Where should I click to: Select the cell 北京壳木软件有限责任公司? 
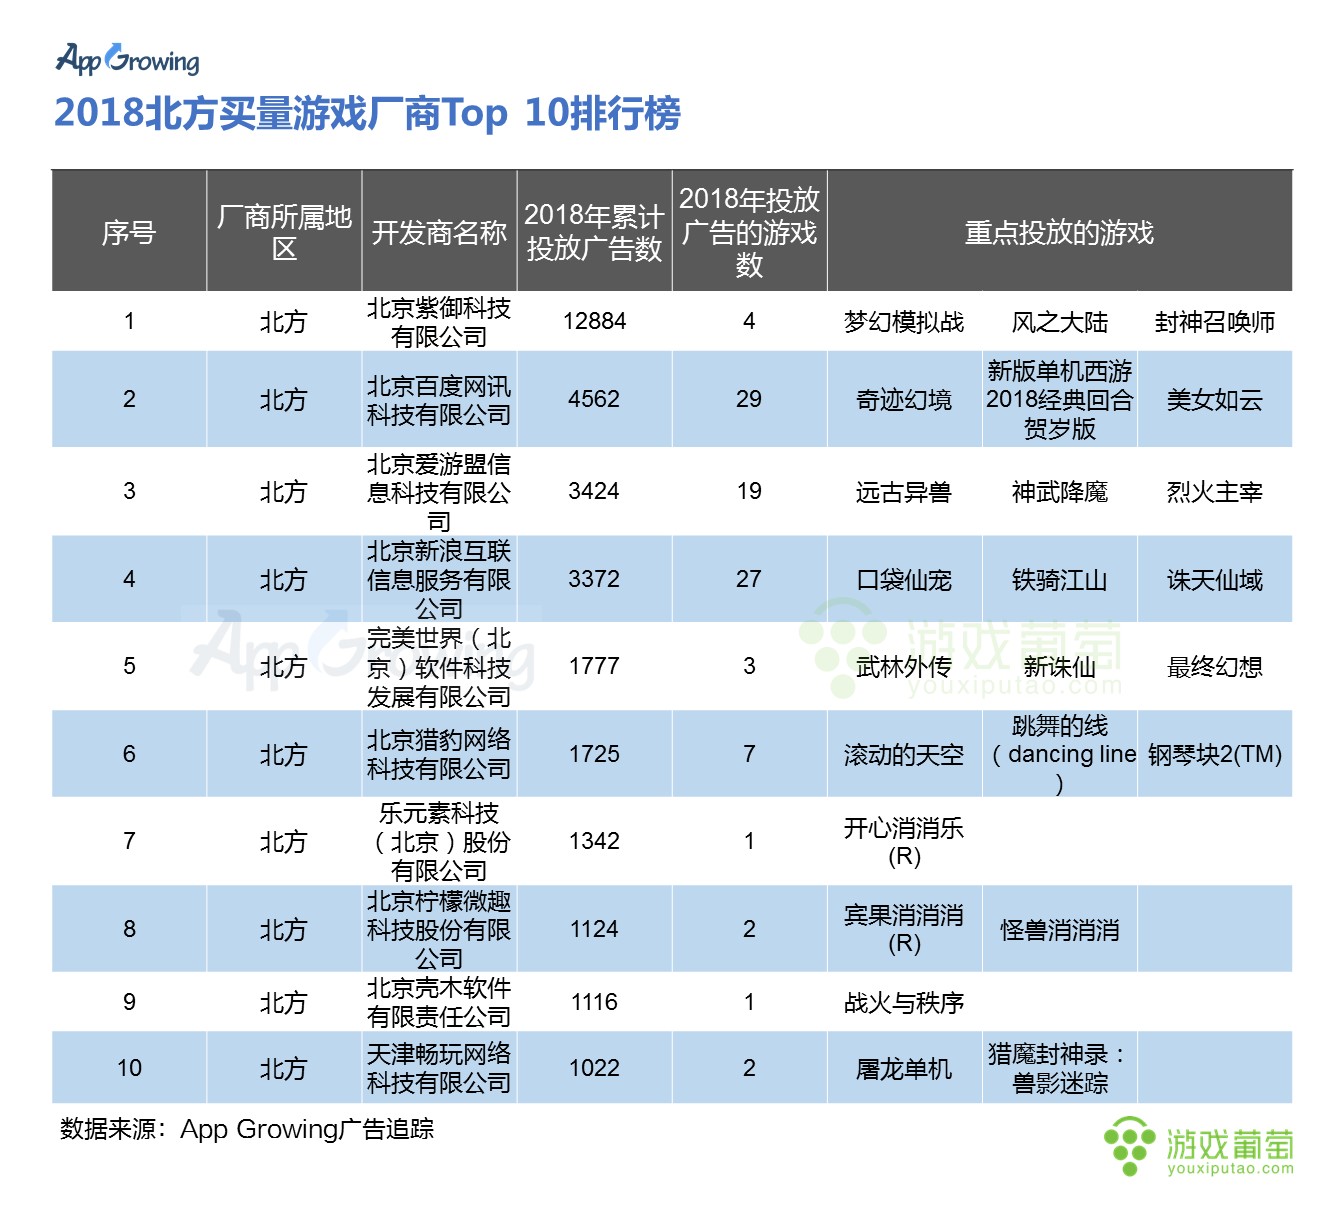[x=439, y=1002]
